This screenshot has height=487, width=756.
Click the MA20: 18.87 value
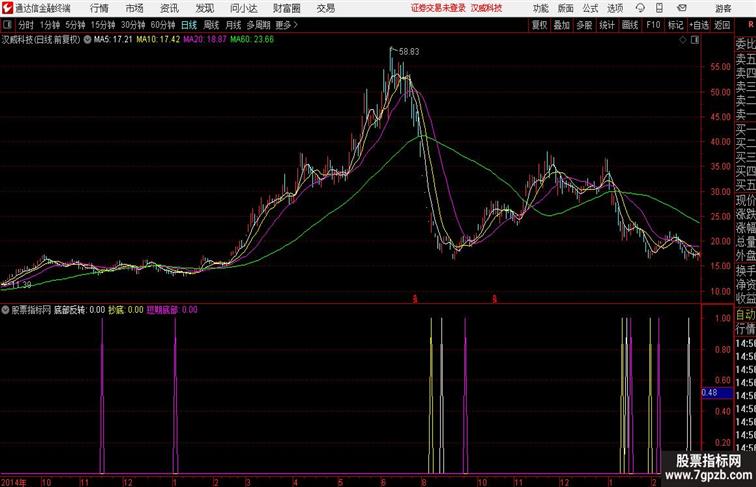[204, 40]
